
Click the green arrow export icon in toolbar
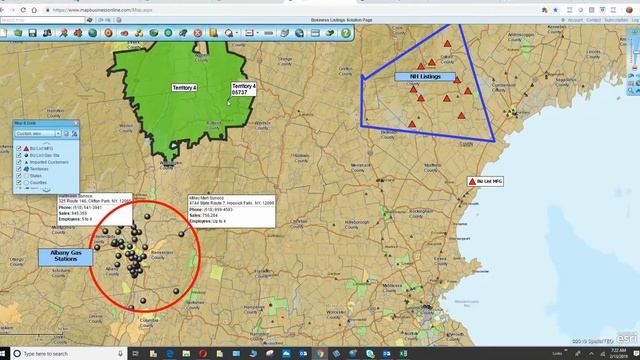(330, 33)
